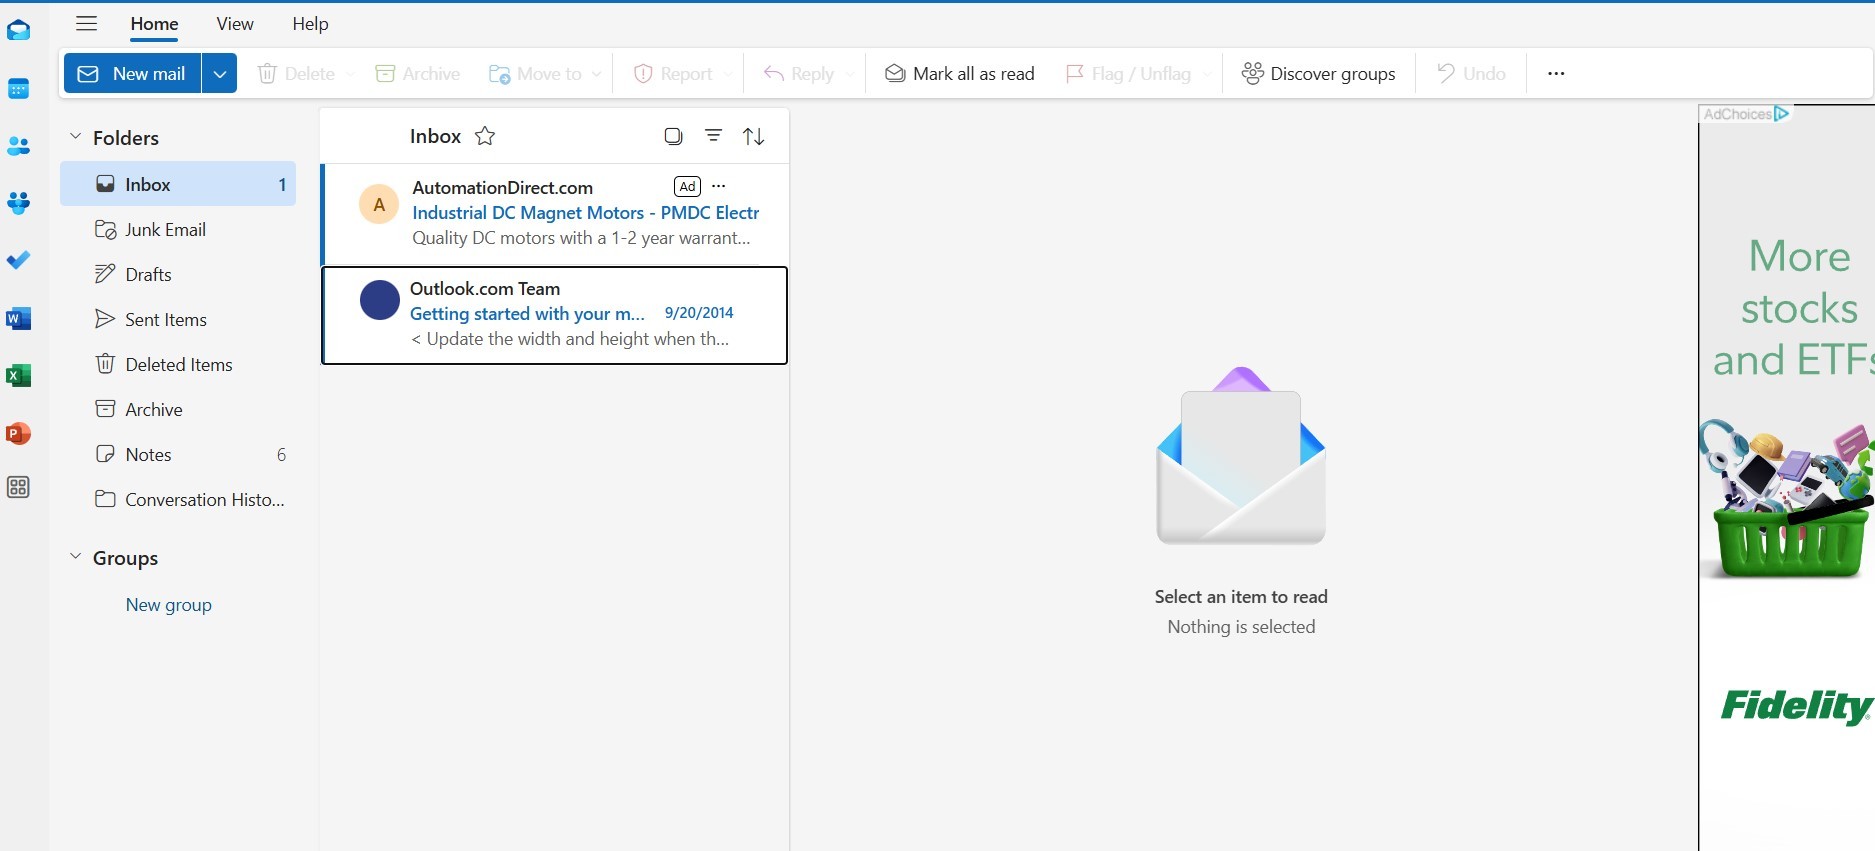Click the Report toolbar button
This screenshot has width=1875, height=851.
[673, 73]
